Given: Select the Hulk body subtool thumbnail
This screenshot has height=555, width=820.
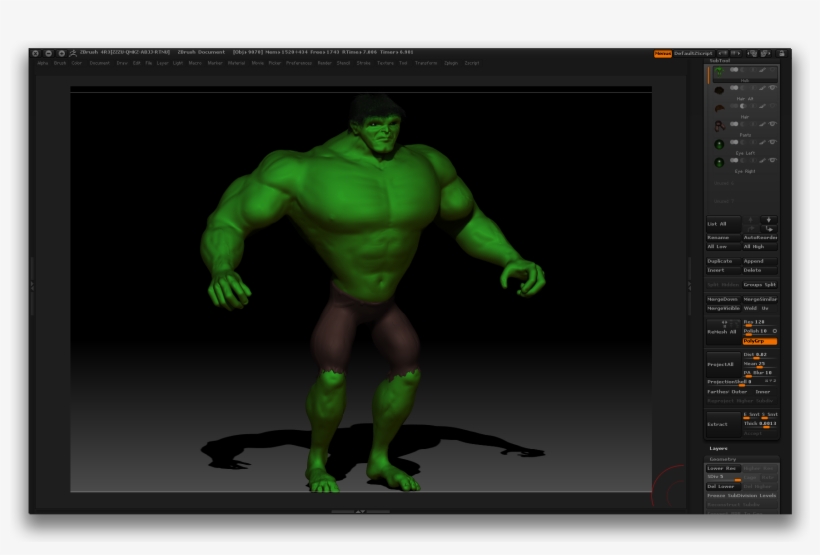Looking at the screenshot, I should 719,72.
